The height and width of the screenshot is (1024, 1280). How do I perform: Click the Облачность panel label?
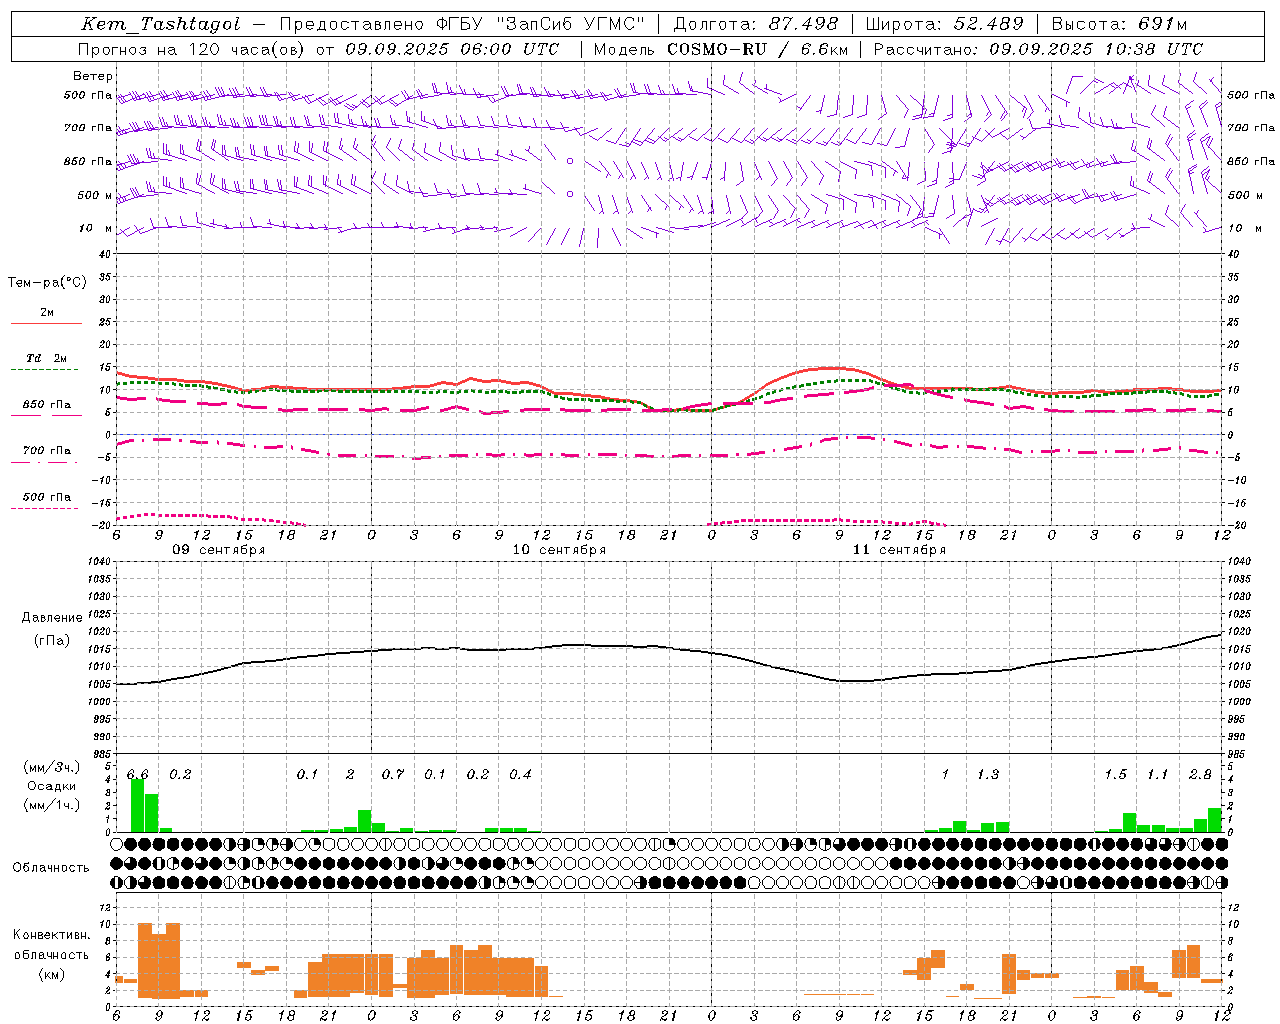coord(51,868)
